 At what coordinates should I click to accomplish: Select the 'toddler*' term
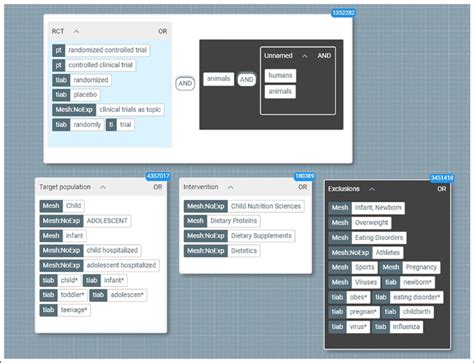click(72, 295)
